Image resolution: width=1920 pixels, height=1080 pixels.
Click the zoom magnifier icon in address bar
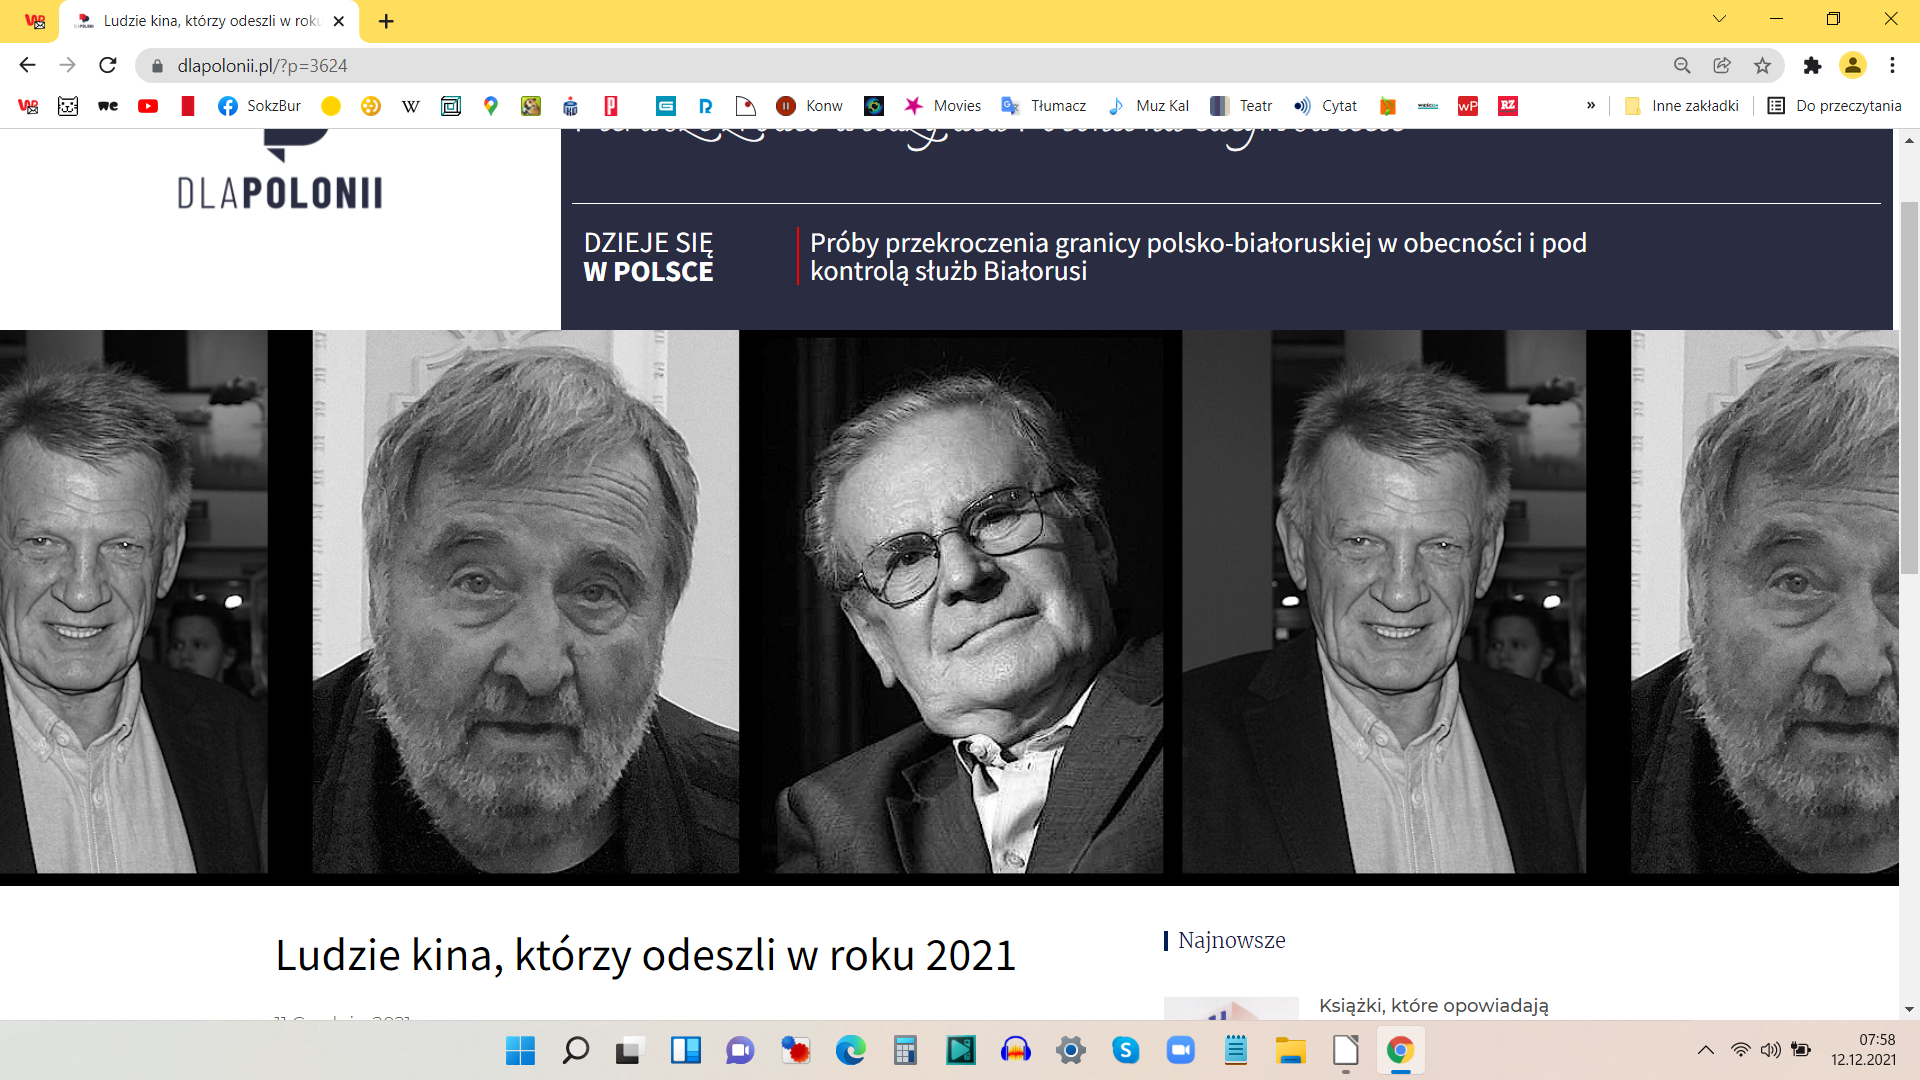coord(1682,65)
